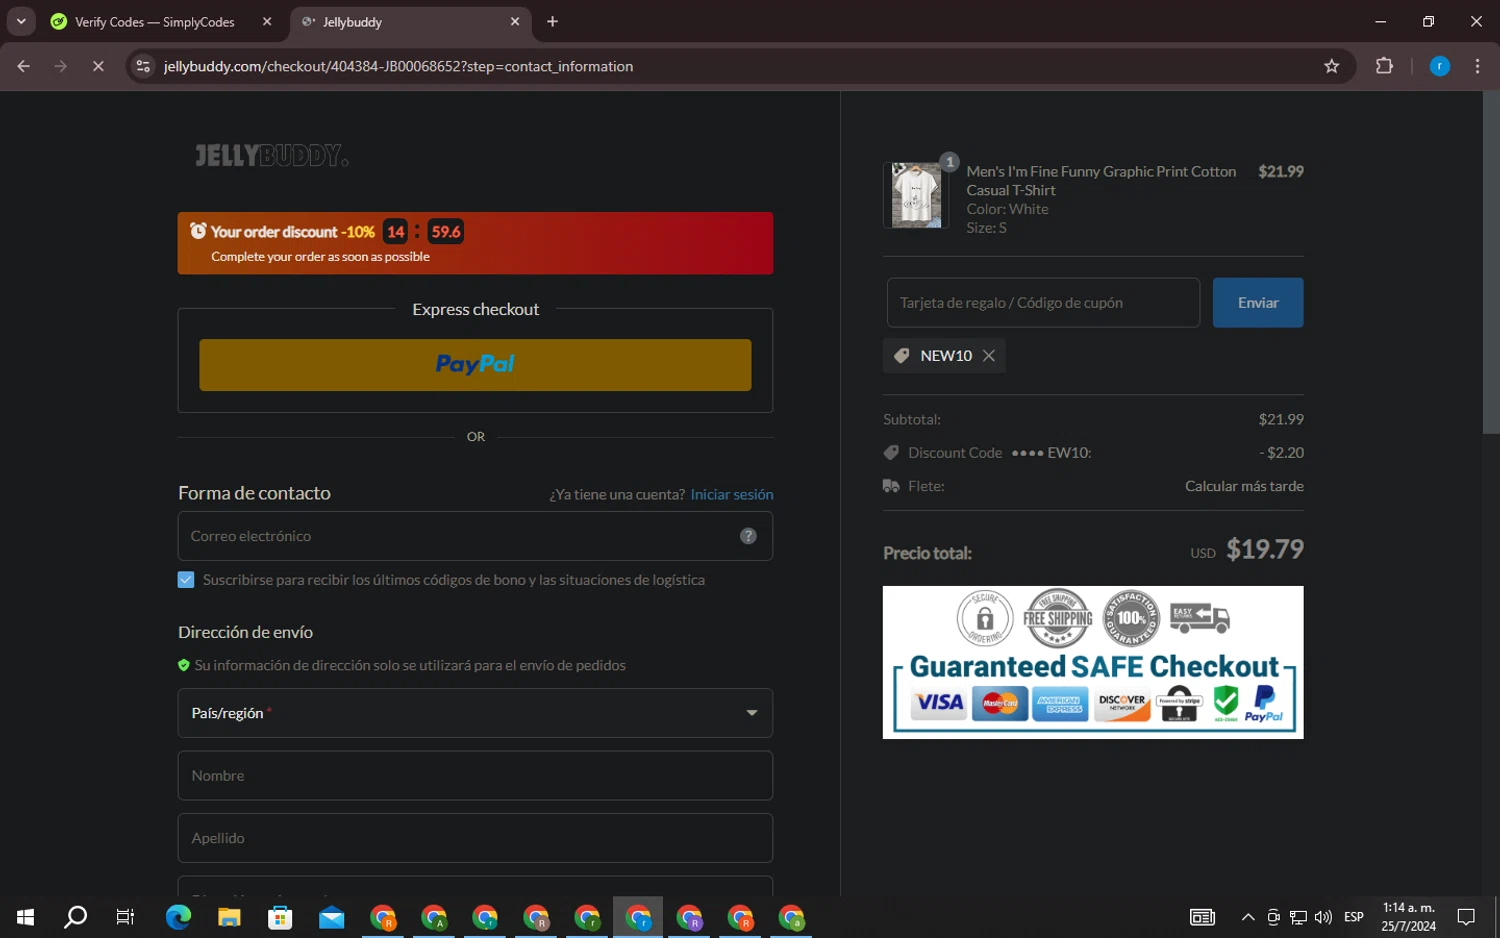Stop loading the page

click(98, 66)
